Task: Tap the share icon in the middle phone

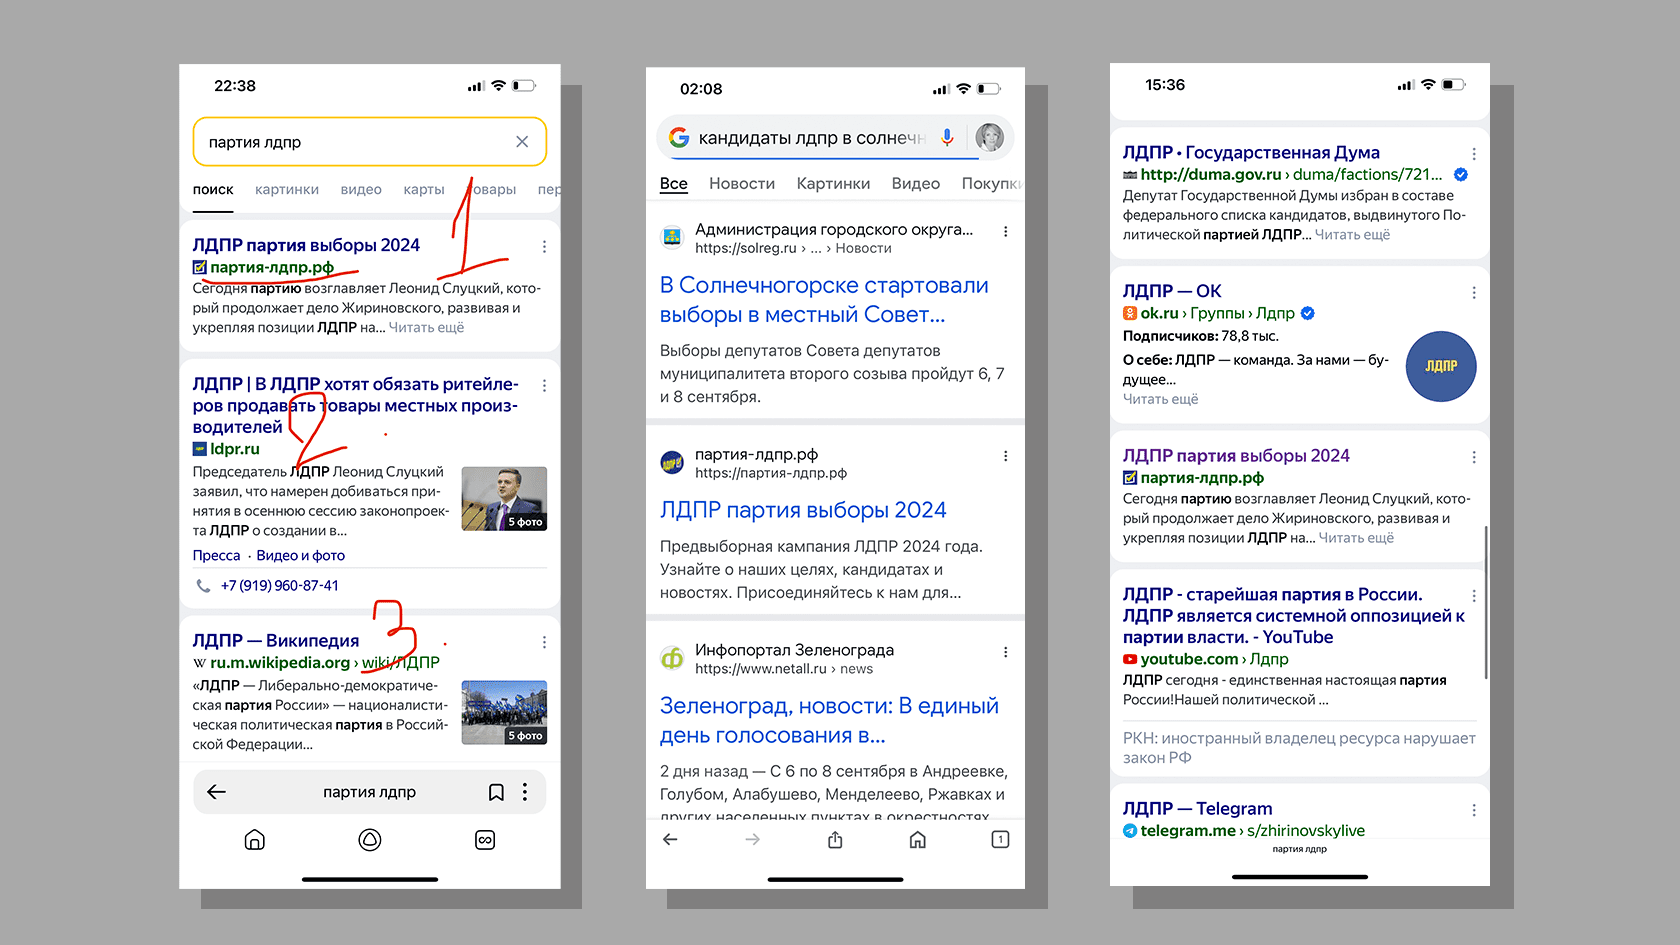Action: [x=835, y=840]
